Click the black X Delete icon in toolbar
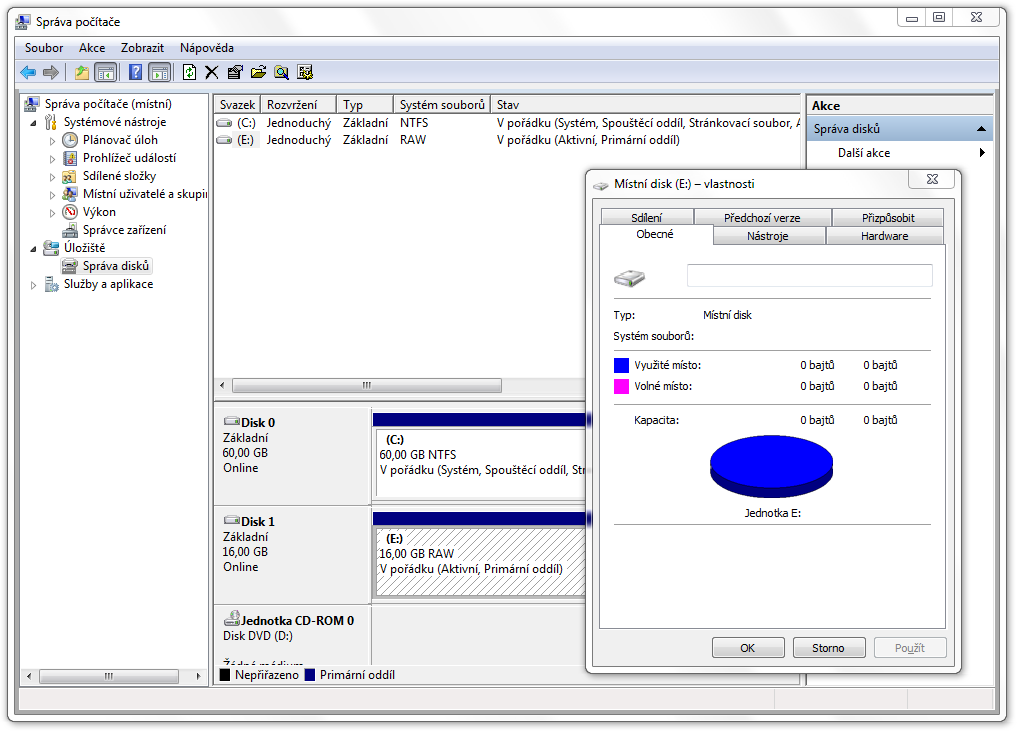The width and height of the screenshot is (1017, 731). 211,72
